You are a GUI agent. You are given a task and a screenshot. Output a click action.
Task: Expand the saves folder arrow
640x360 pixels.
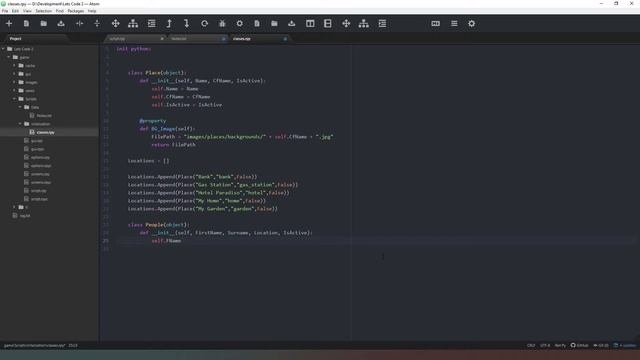click(14, 91)
